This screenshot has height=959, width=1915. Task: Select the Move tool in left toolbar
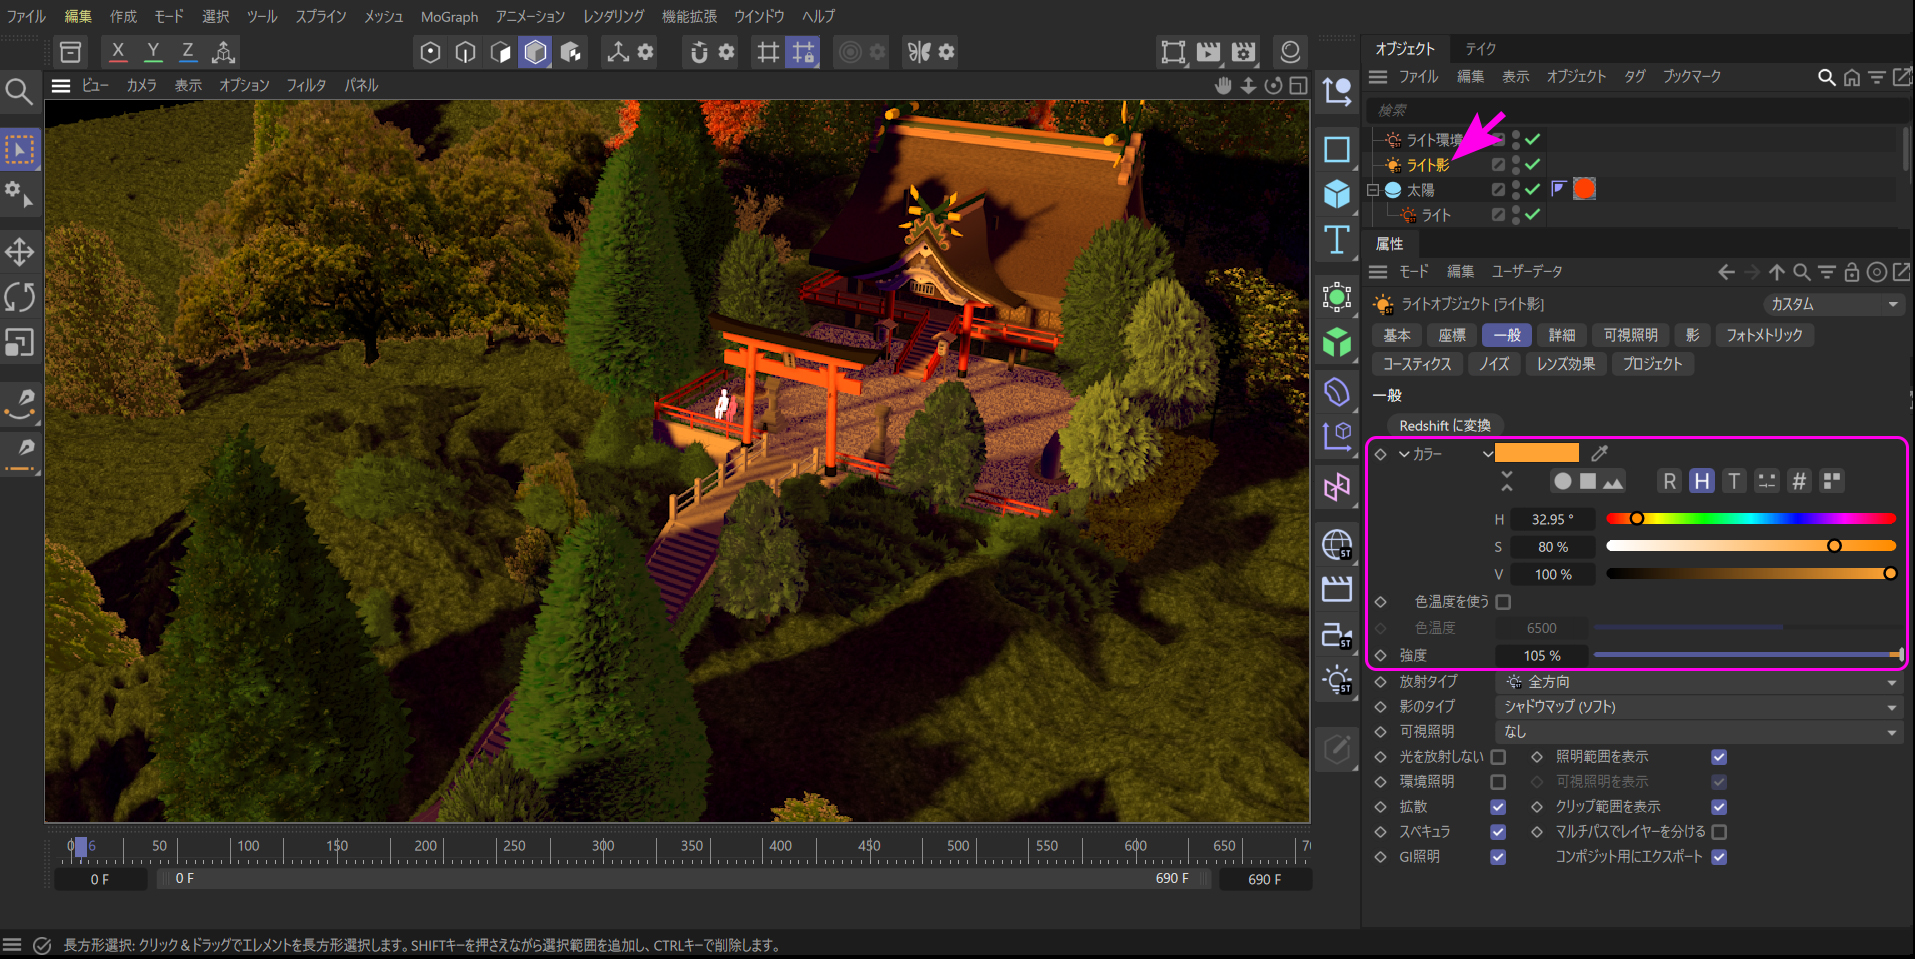tap(20, 251)
